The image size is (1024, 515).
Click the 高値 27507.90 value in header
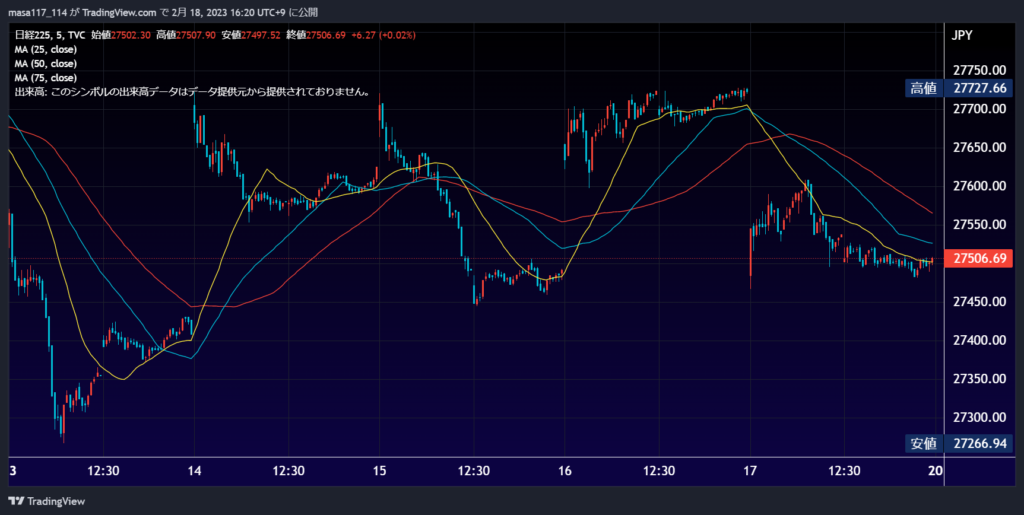click(185, 35)
